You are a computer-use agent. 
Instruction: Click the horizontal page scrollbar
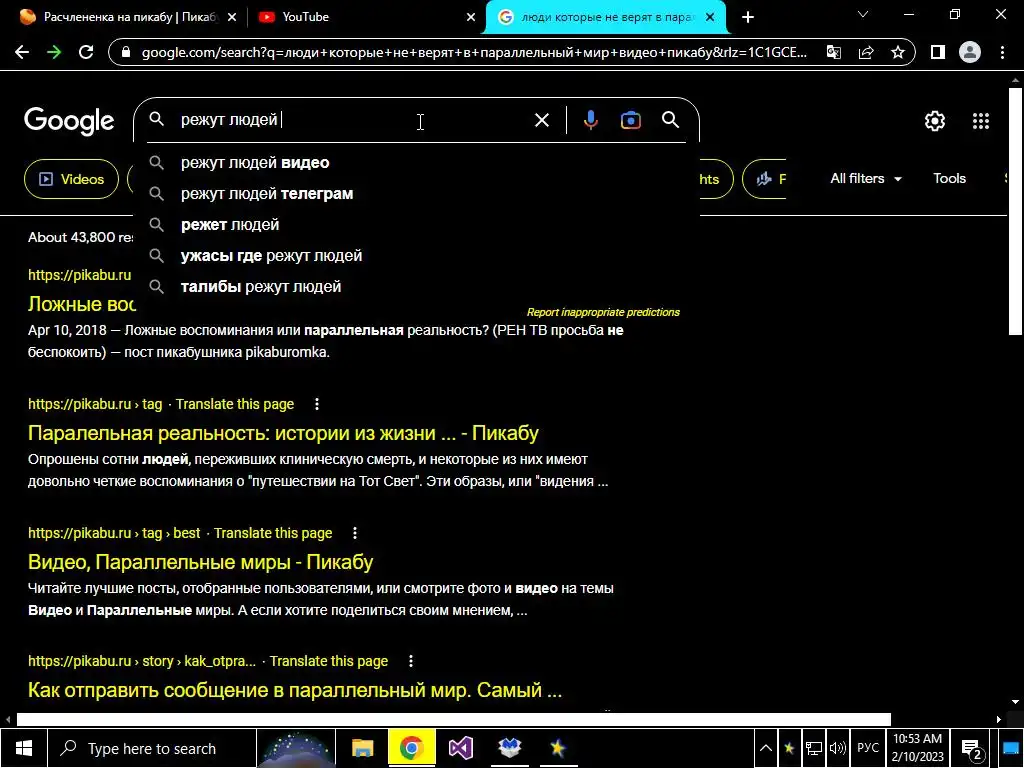453,719
